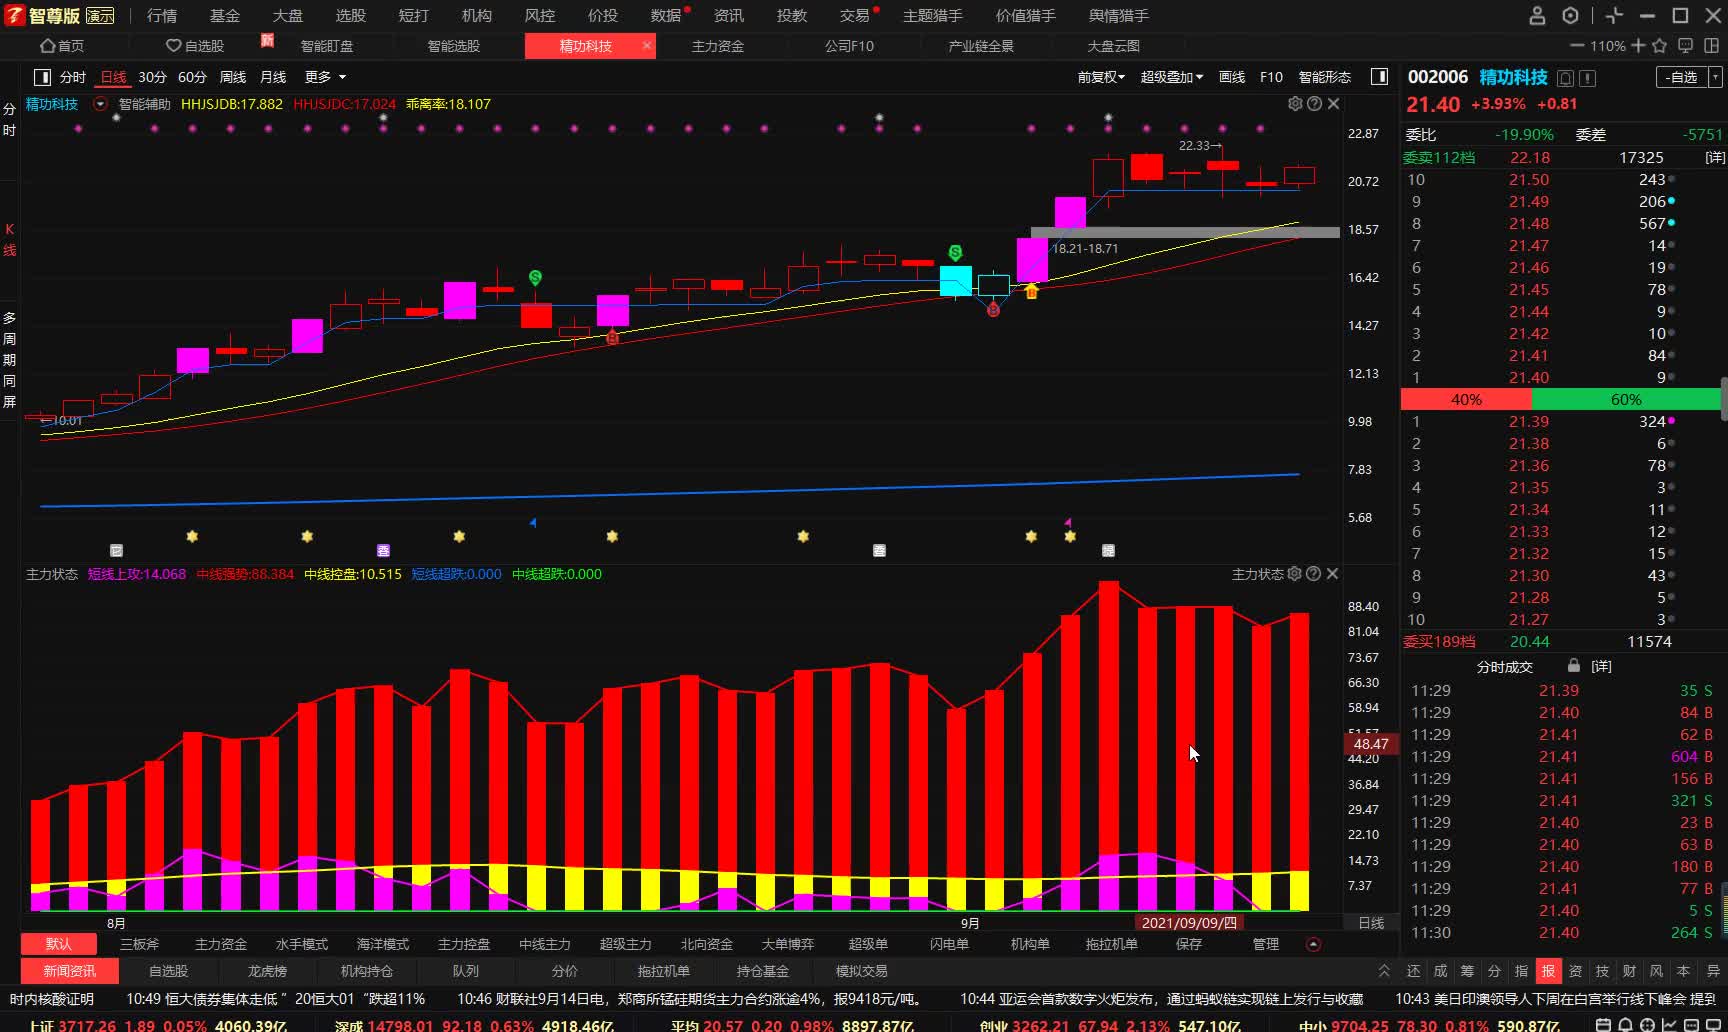This screenshot has height=1032, width=1728.
Task: Select the 还 side tab
Action: pos(1413,971)
